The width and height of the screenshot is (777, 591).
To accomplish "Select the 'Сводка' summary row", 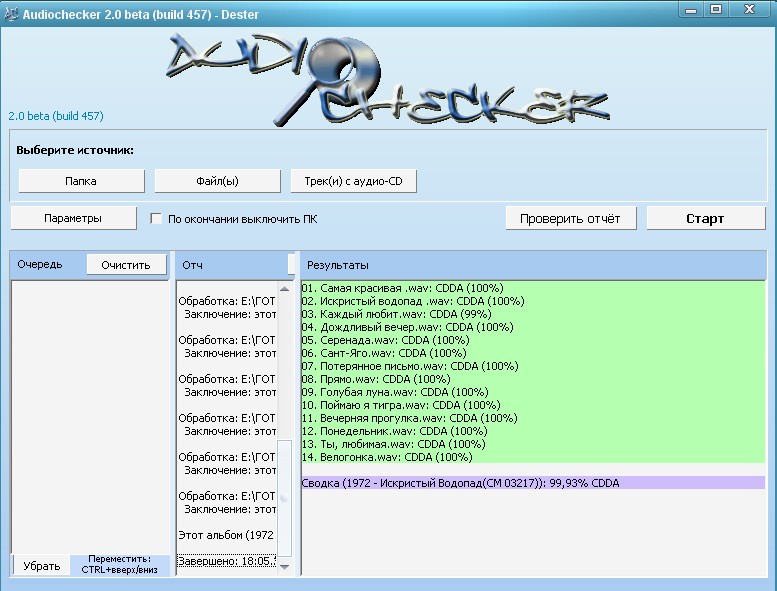I will coord(460,483).
